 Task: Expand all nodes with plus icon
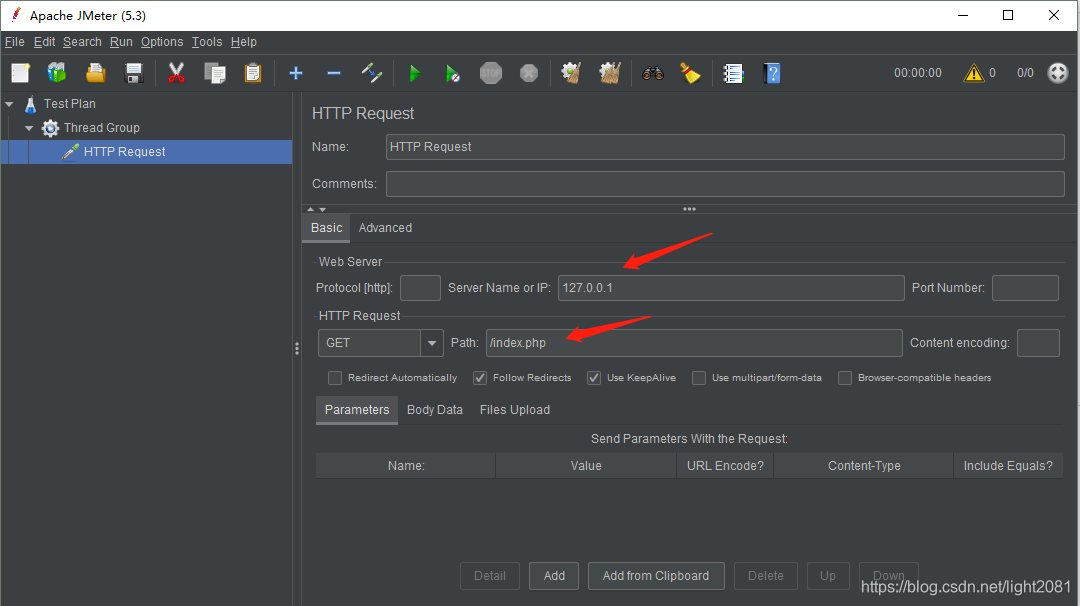(x=296, y=73)
